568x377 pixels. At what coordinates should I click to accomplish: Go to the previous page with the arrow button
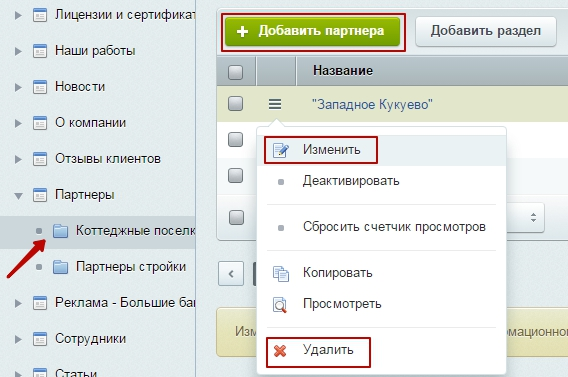pos(231,274)
